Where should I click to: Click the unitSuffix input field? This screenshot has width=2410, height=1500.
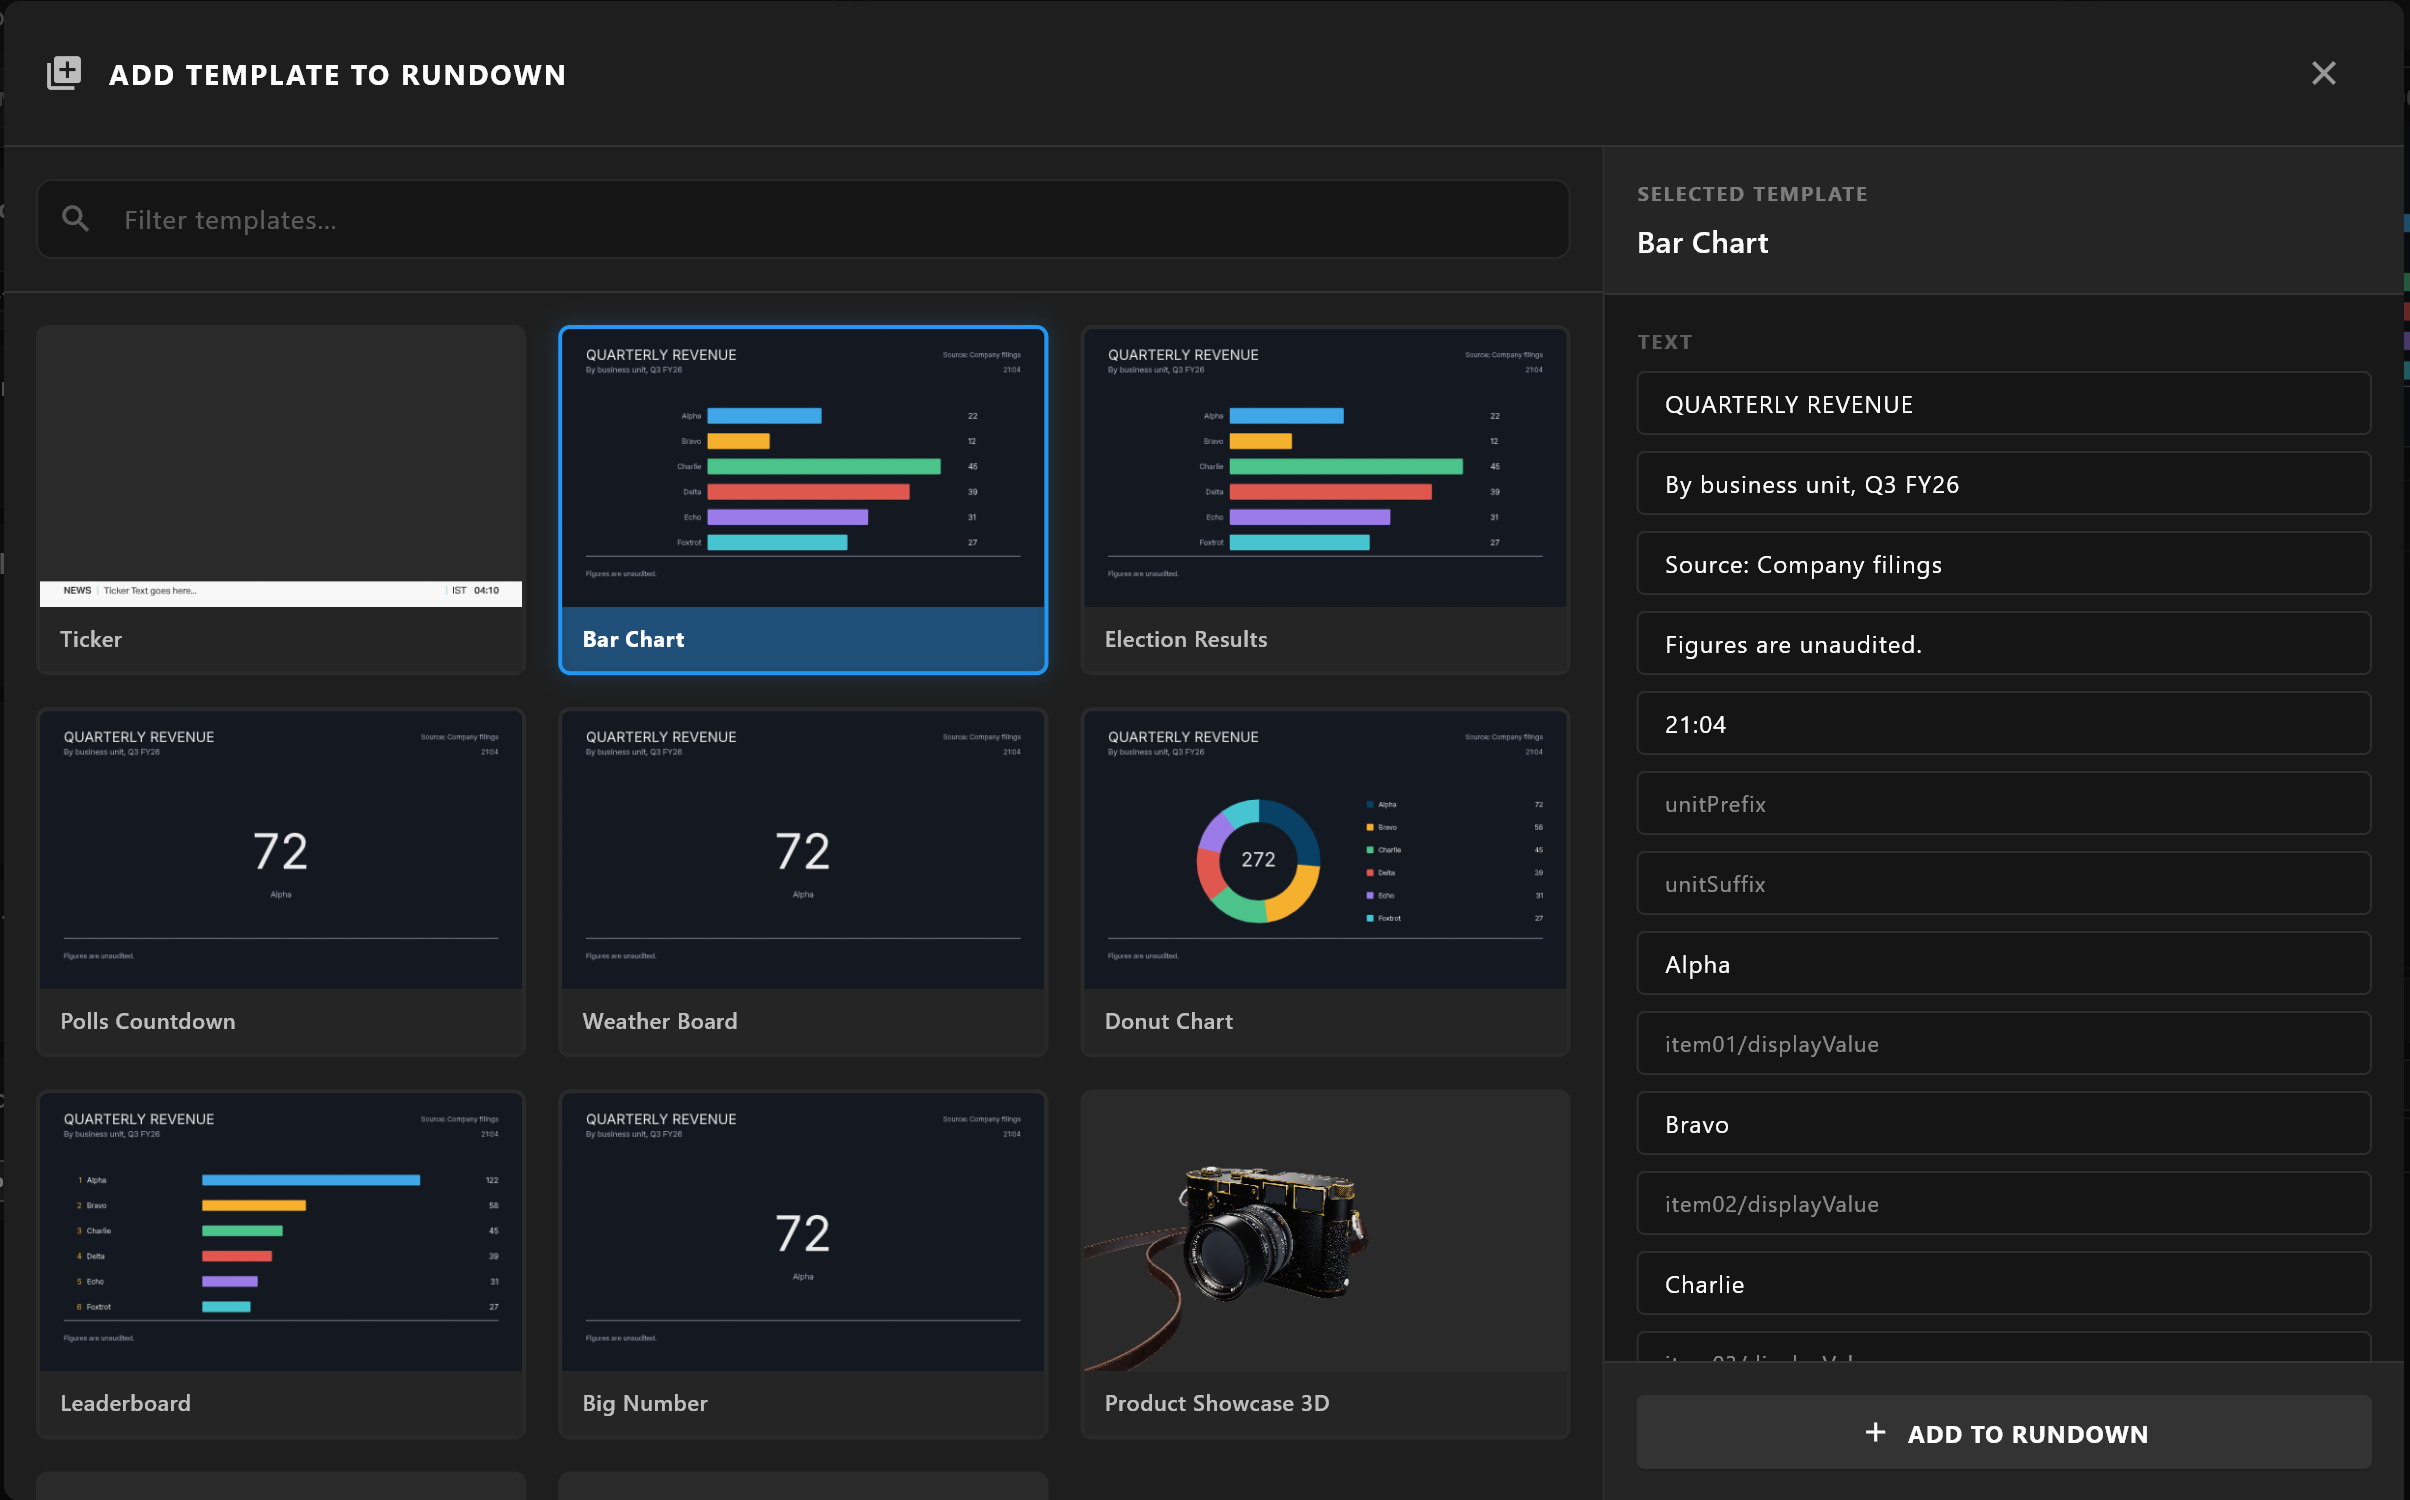[x=2004, y=884]
